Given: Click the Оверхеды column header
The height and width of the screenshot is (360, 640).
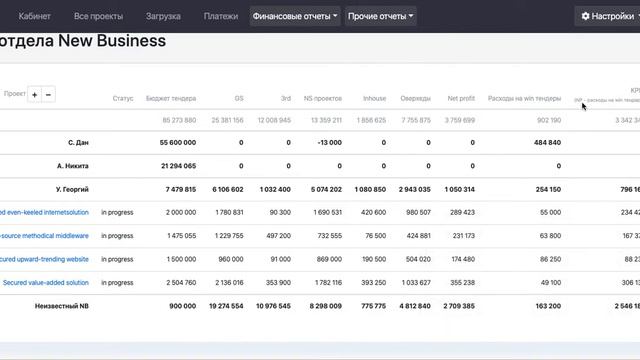Looking at the screenshot, I should [x=416, y=98].
